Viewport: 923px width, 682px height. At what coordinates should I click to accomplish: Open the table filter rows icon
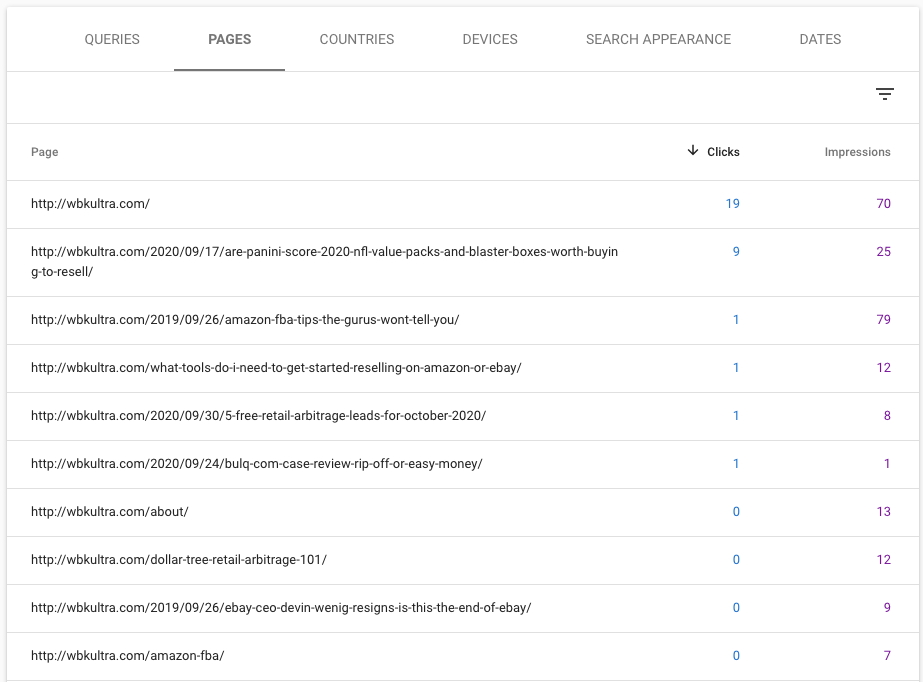tap(884, 94)
